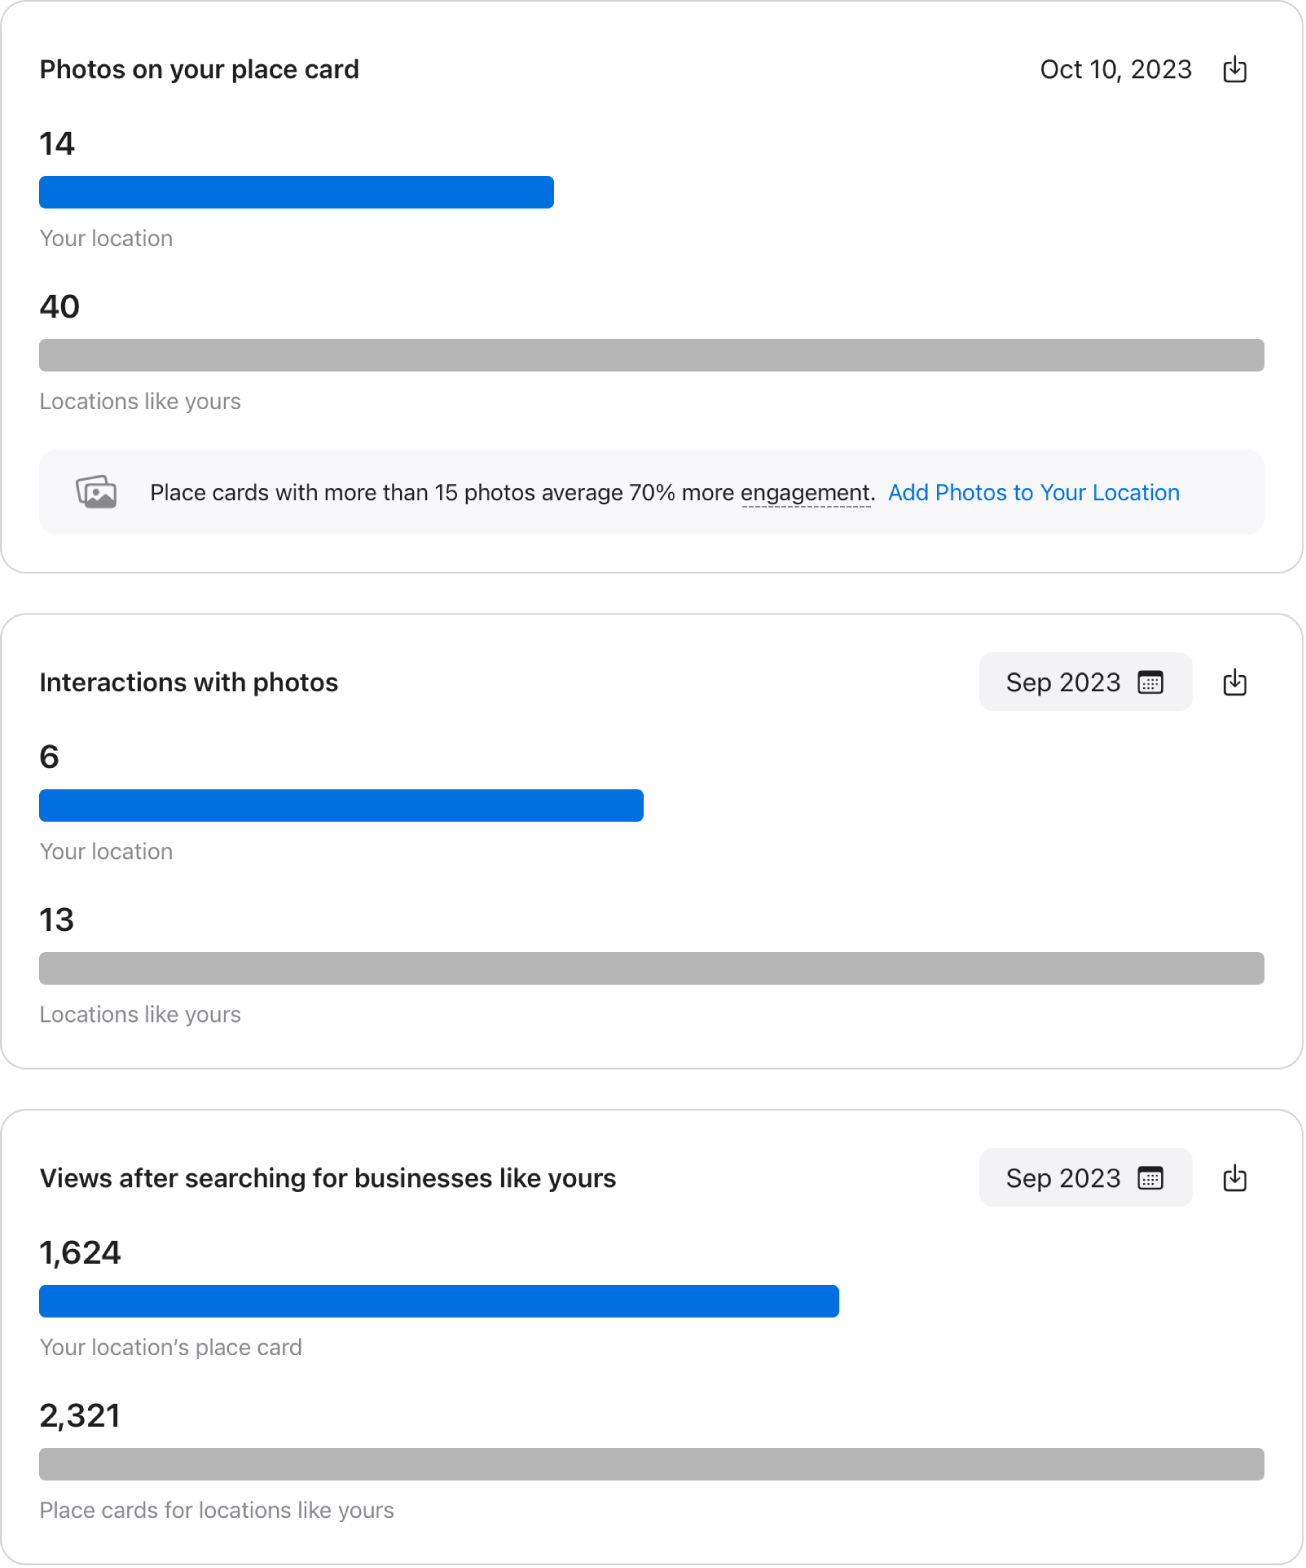Select the Interactions with photos heading
This screenshot has width=1306, height=1568.
189,682
